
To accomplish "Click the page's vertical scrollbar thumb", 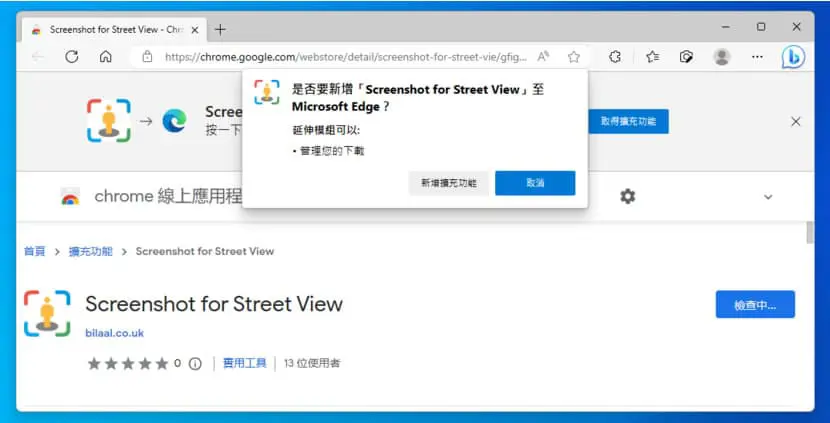I will pos(809,233).
